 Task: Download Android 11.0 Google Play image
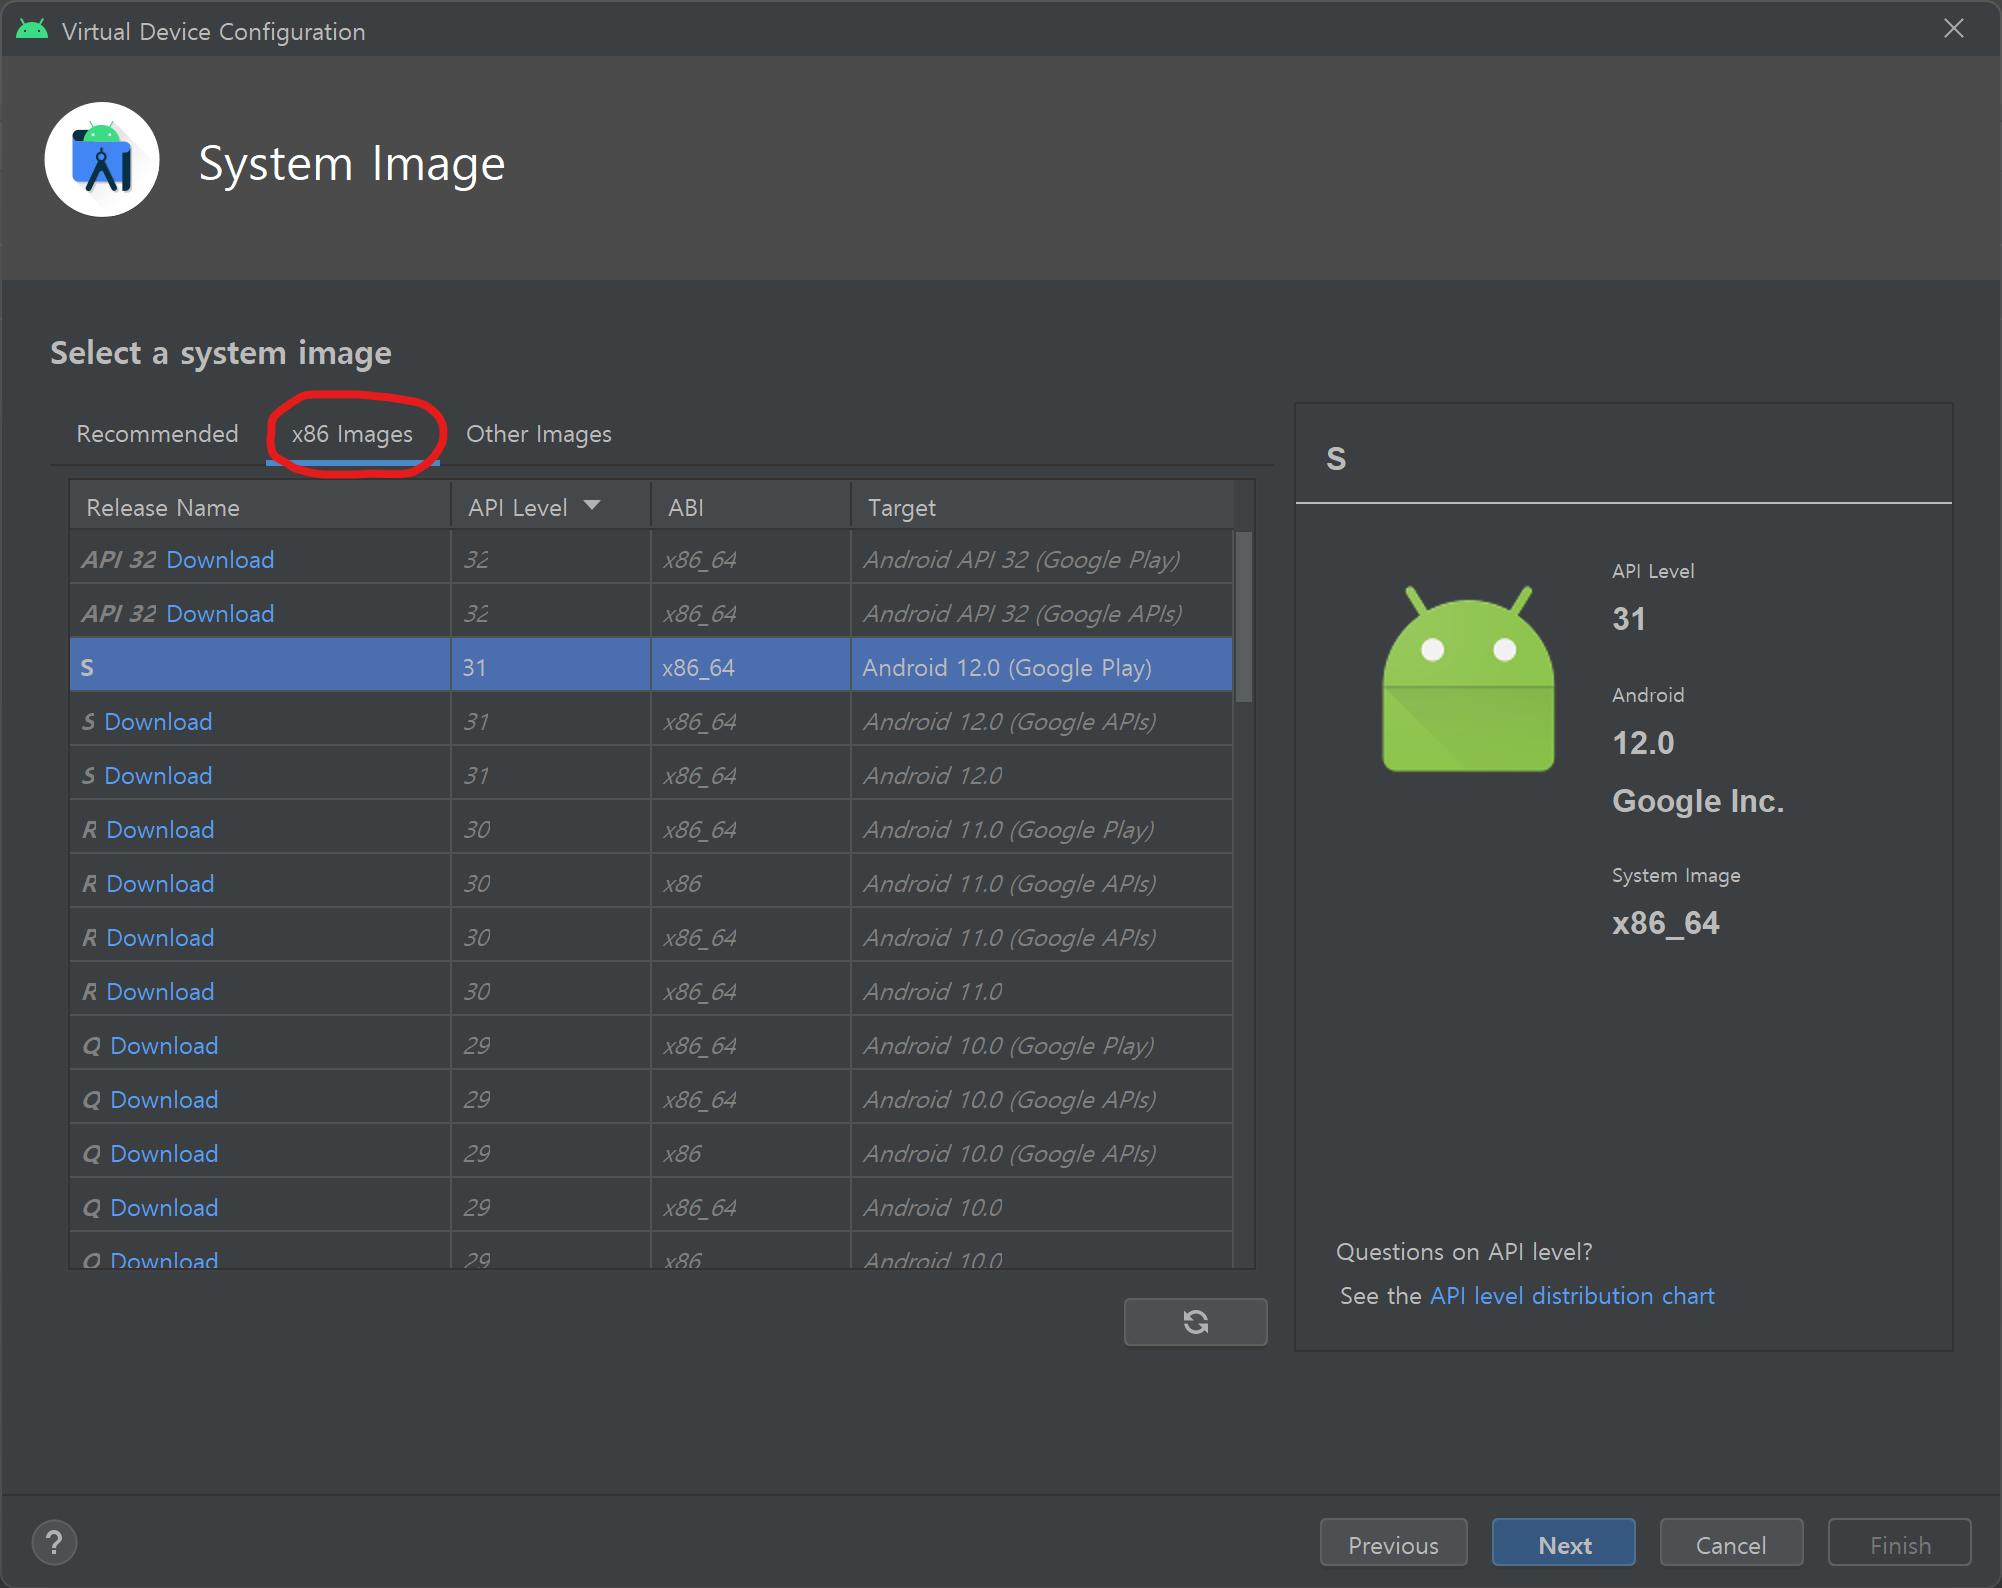pyautogui.click(x=160, y=830)
